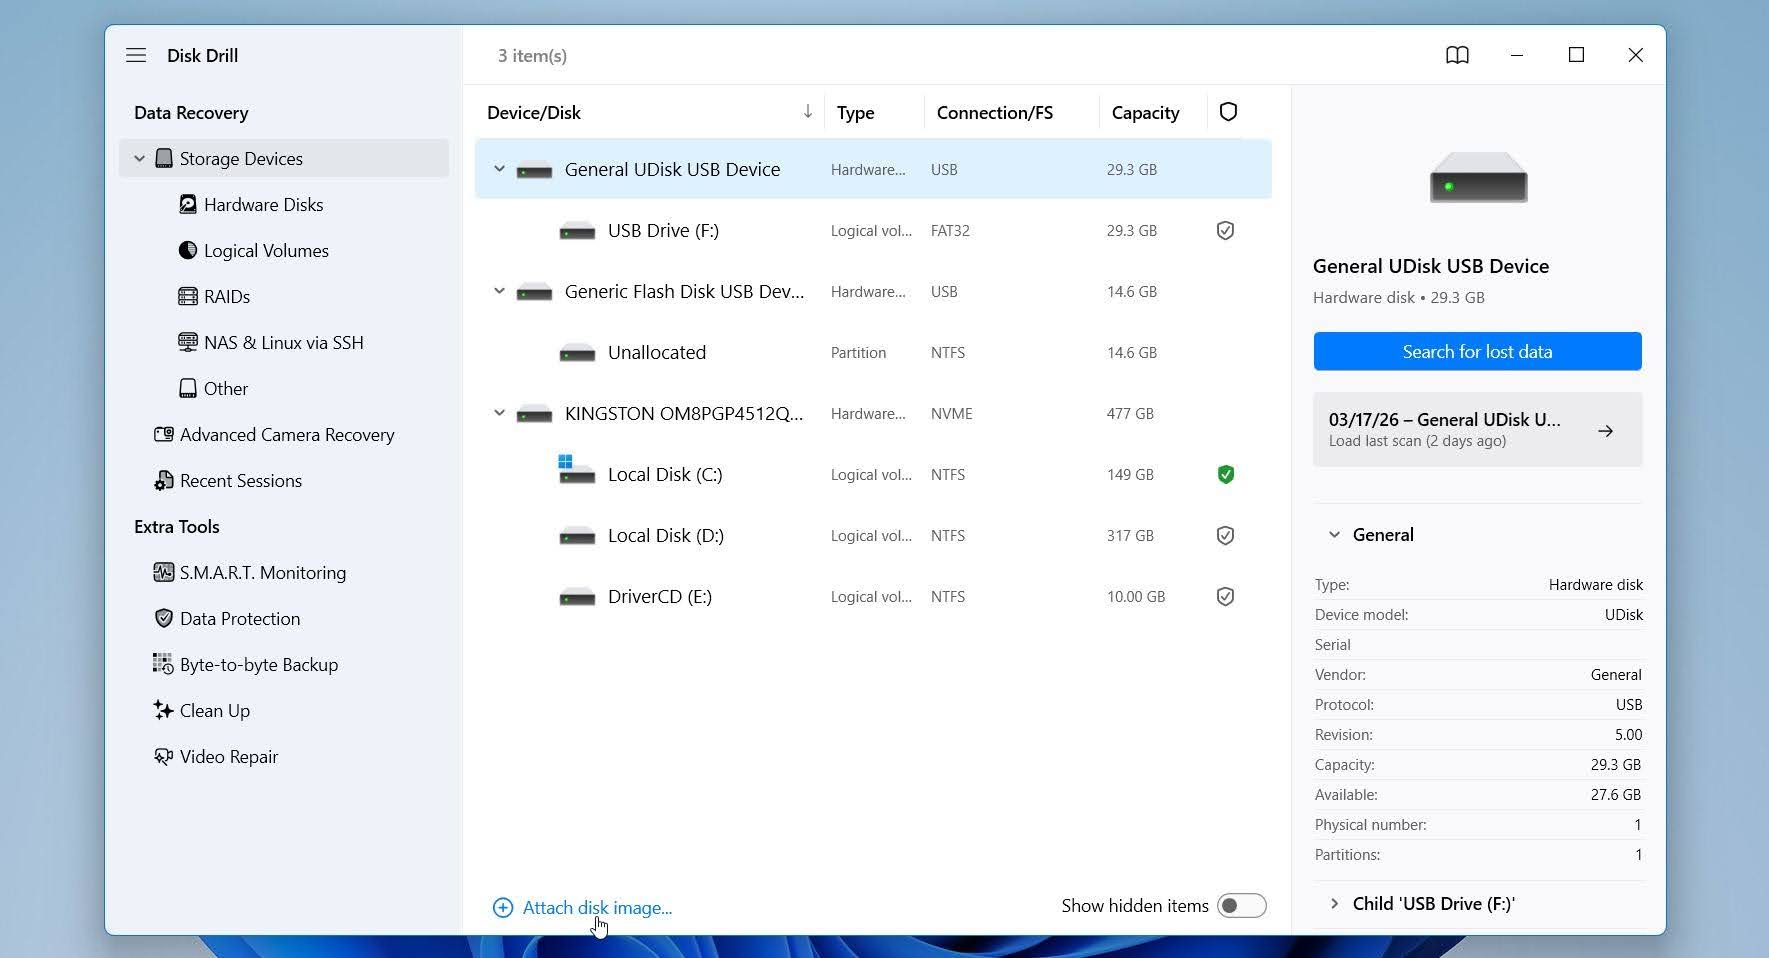Image resolution: width=1769 pixels, height=958 pixels.
Task: Select Local Disk (C:) row
Action: [873, 474]
